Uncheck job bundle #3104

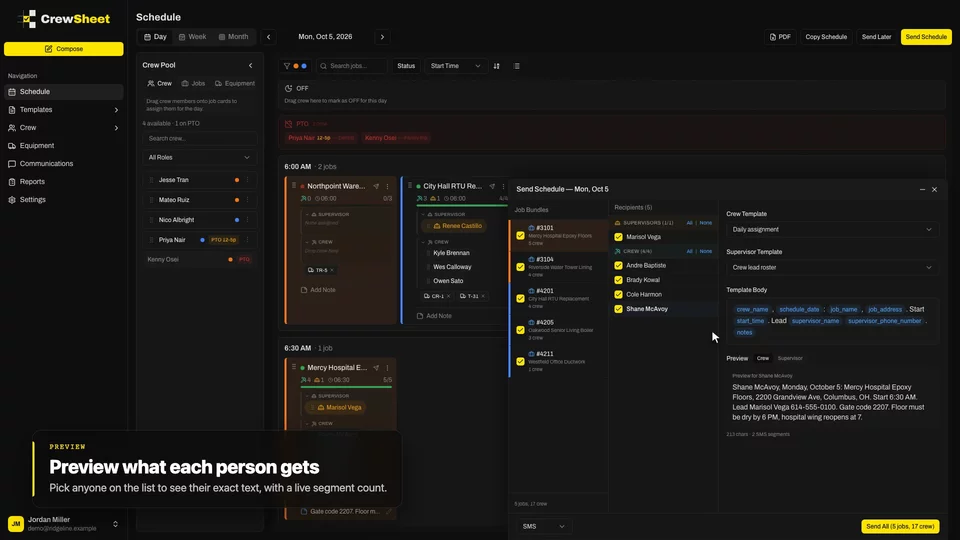point(520,267)
